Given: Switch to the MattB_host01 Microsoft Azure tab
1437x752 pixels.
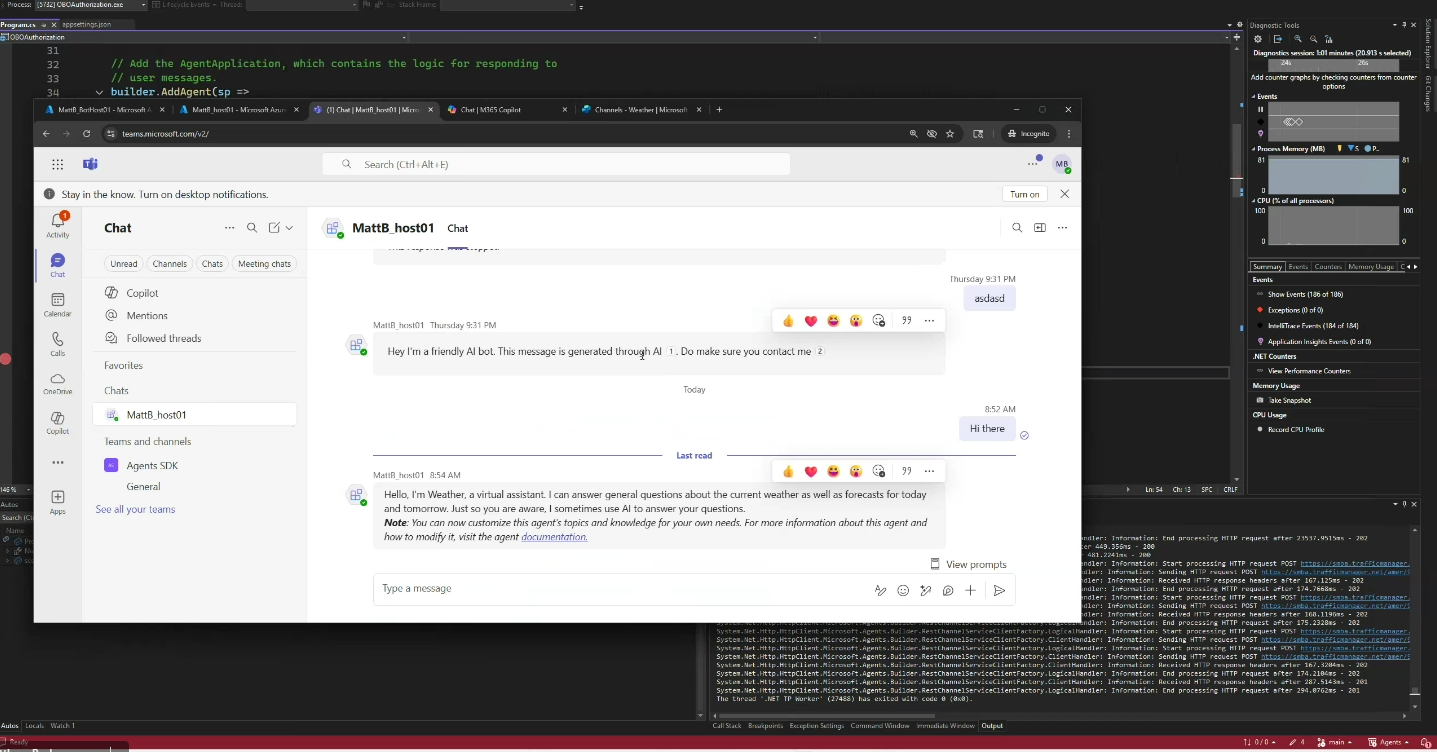Looking at the screenshot, I should point(237,110).
